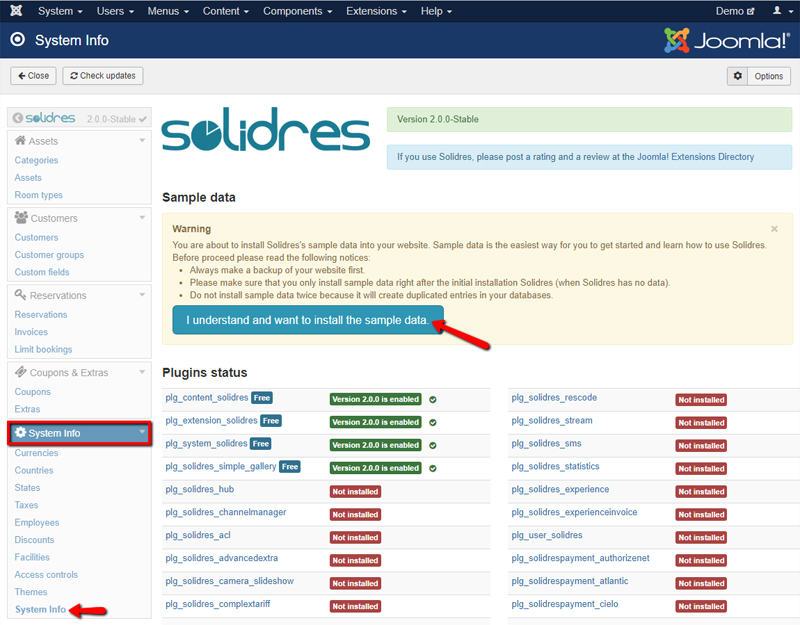
Task: Install the Solidres sample data
Action: click(308, 320)
